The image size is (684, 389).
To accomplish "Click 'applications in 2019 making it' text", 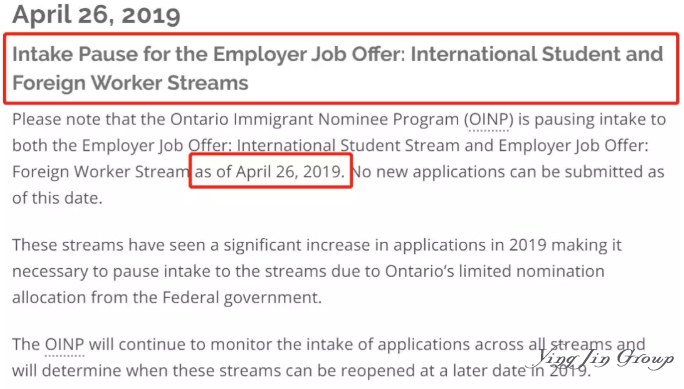I will coord(507,245).
